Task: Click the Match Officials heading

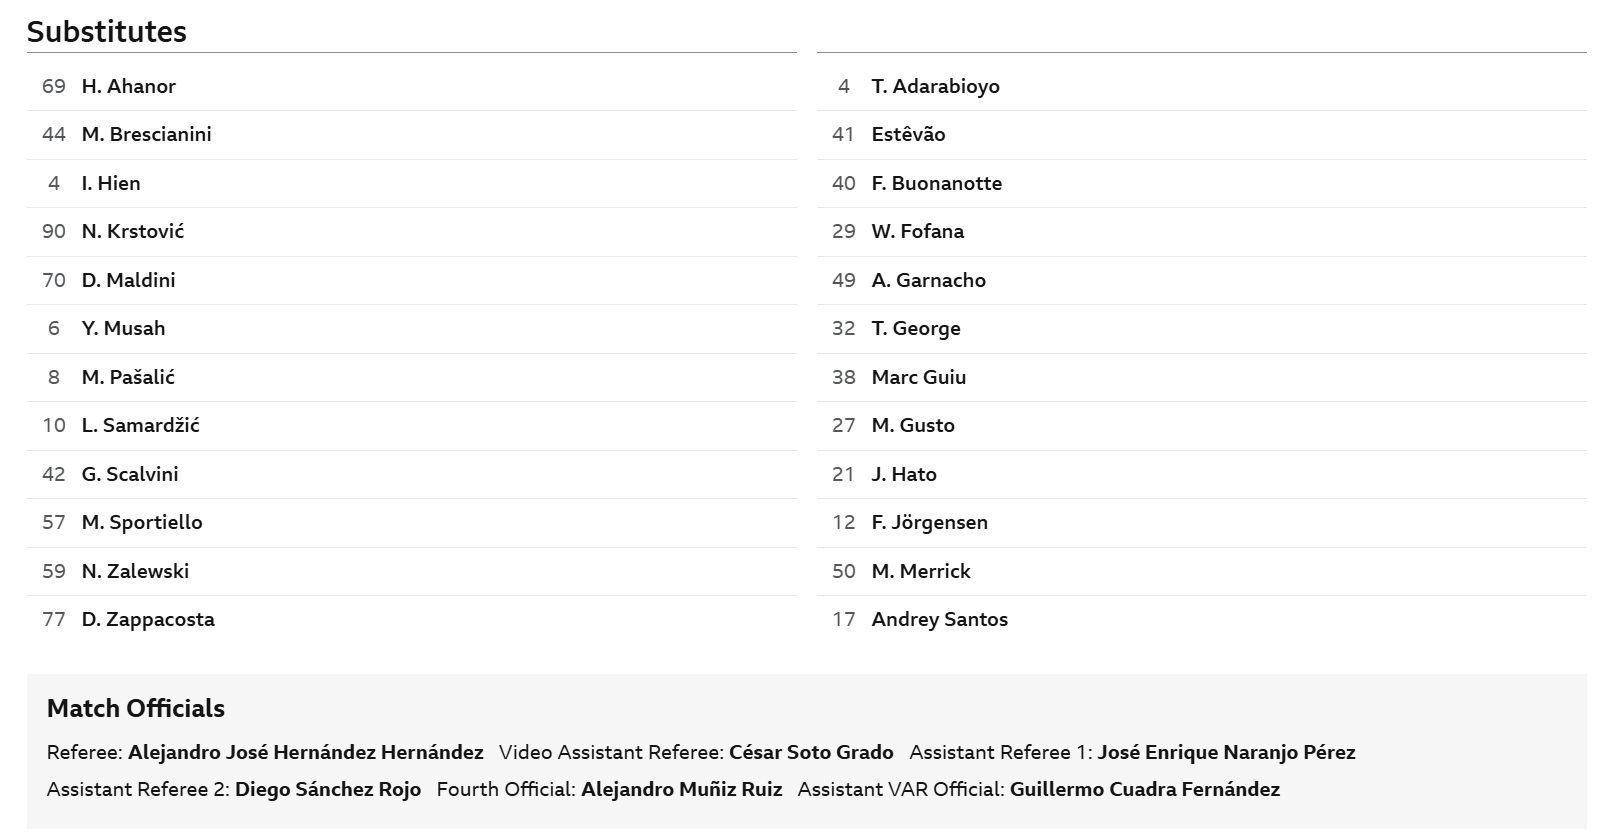Action: (136, 708)
